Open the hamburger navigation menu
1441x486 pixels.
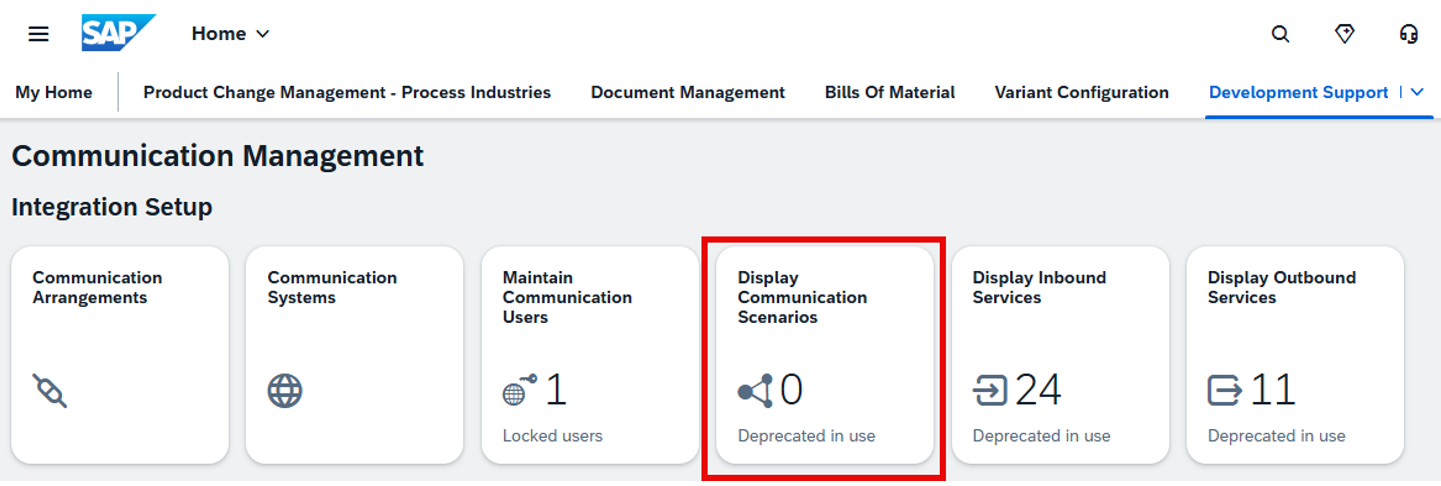[38, 34]
